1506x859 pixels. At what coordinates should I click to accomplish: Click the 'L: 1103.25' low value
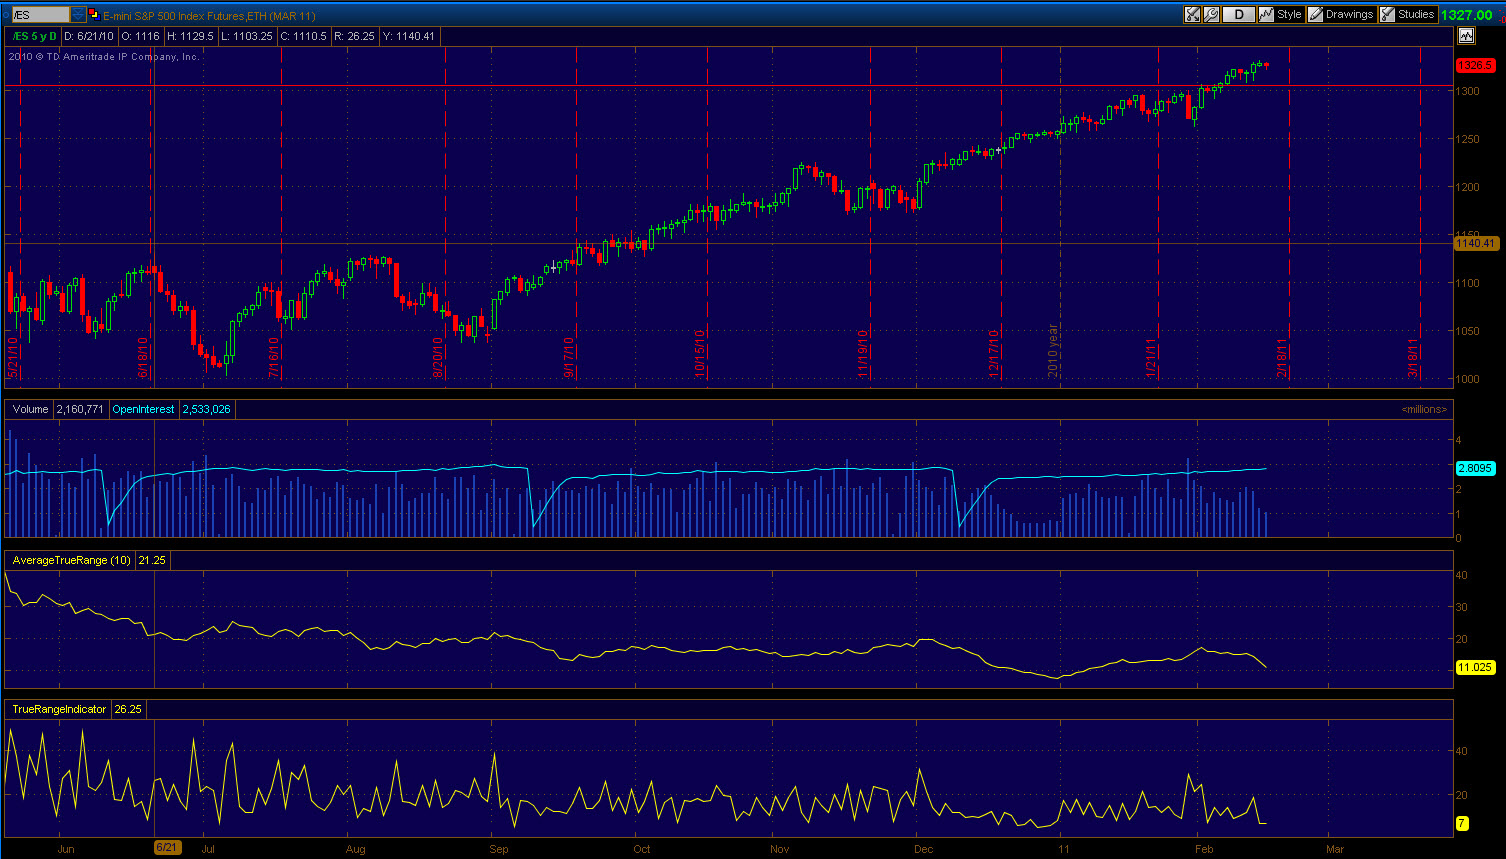tap(247, 36)
